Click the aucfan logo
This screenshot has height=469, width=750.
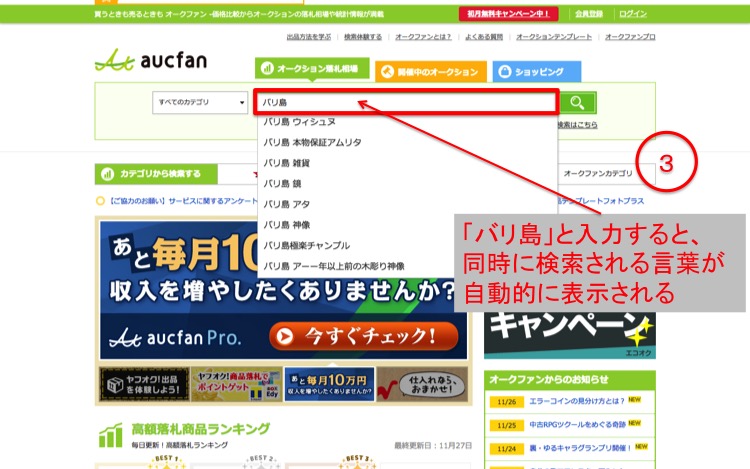point(151,60)
